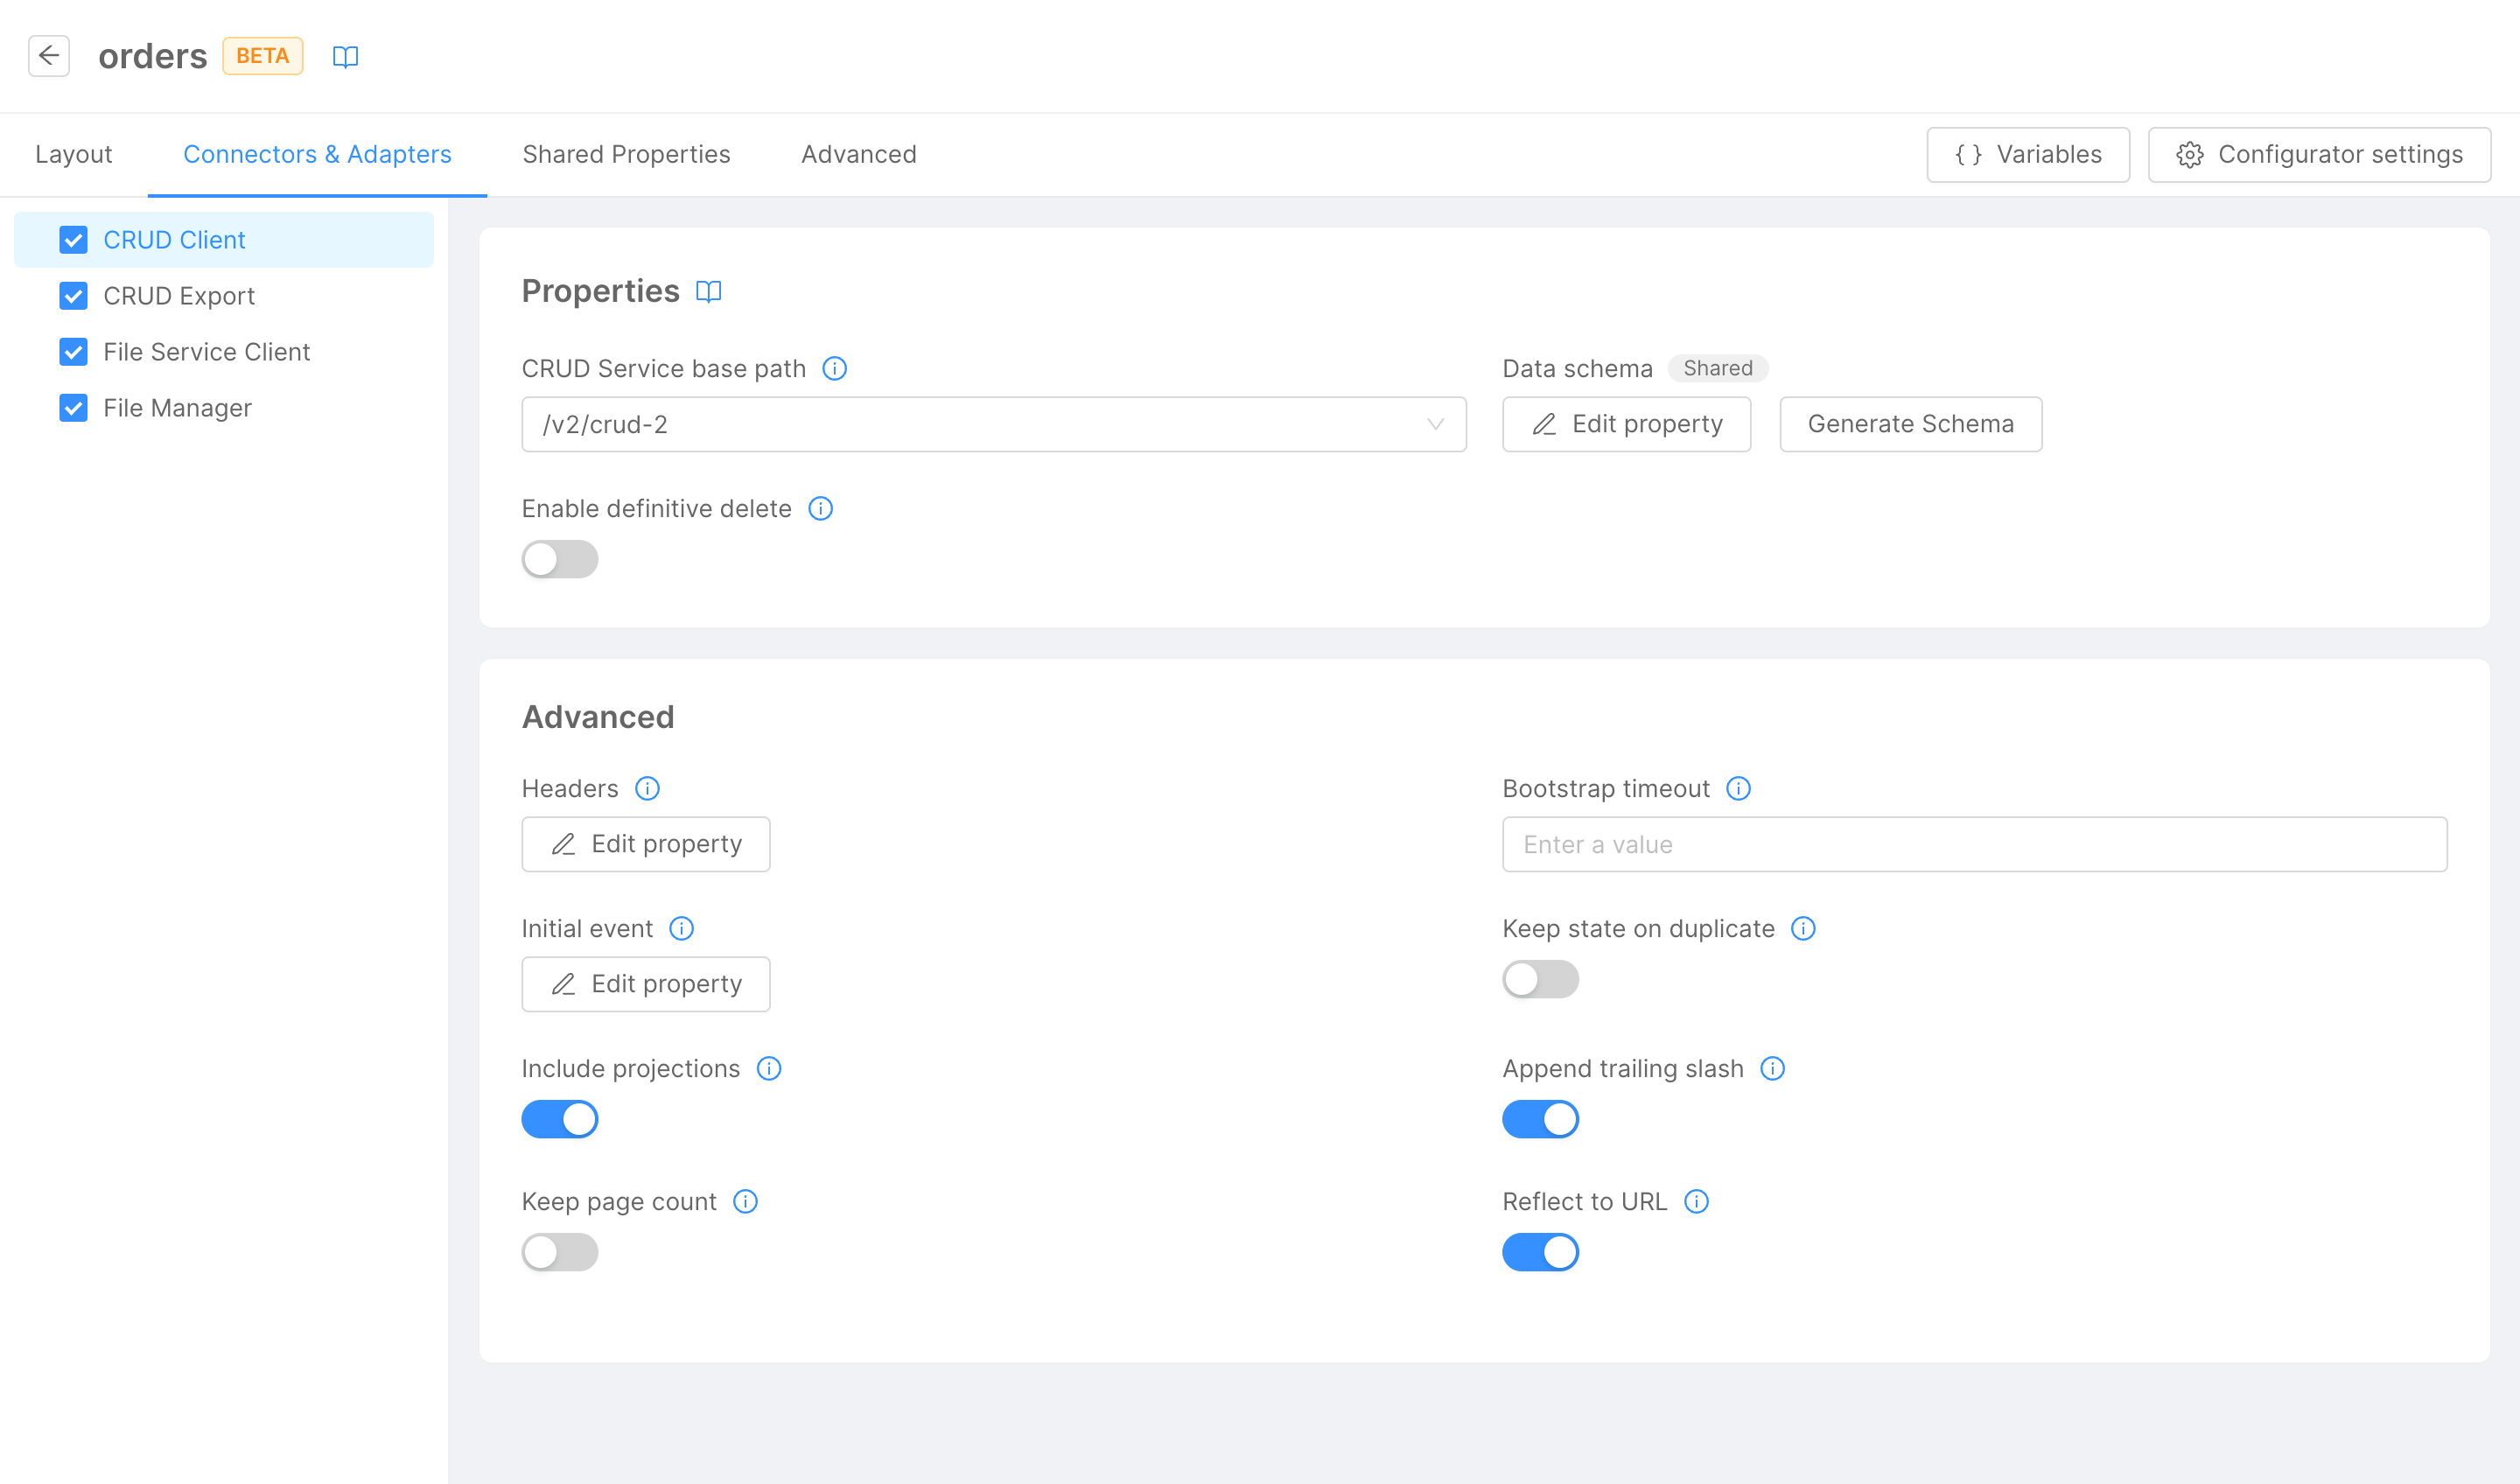
Task: Click the info icon beside CRUD Service base path
Action: pyautogui.click(x=835, y=368)
